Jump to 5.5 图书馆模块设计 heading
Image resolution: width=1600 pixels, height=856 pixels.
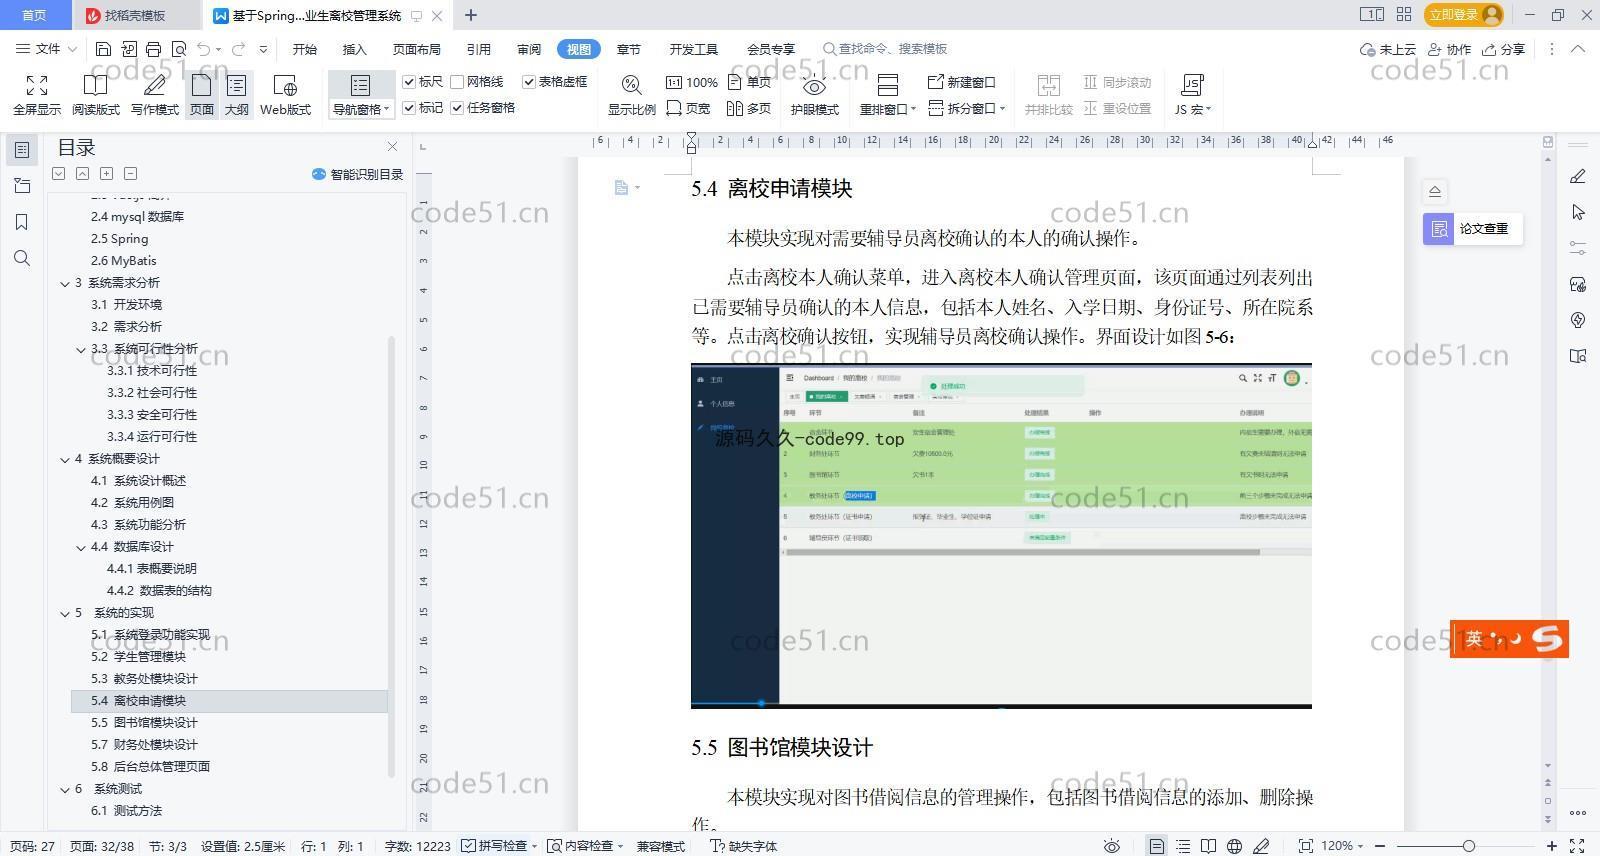144,723
